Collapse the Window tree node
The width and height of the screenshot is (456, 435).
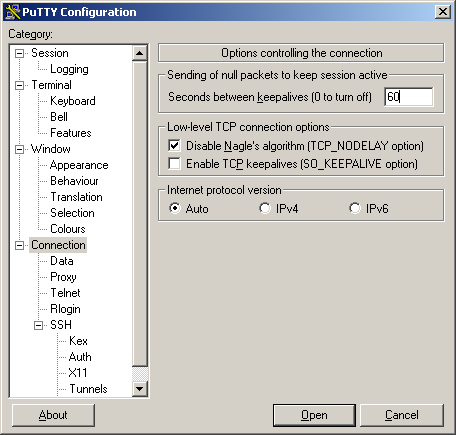20,149
